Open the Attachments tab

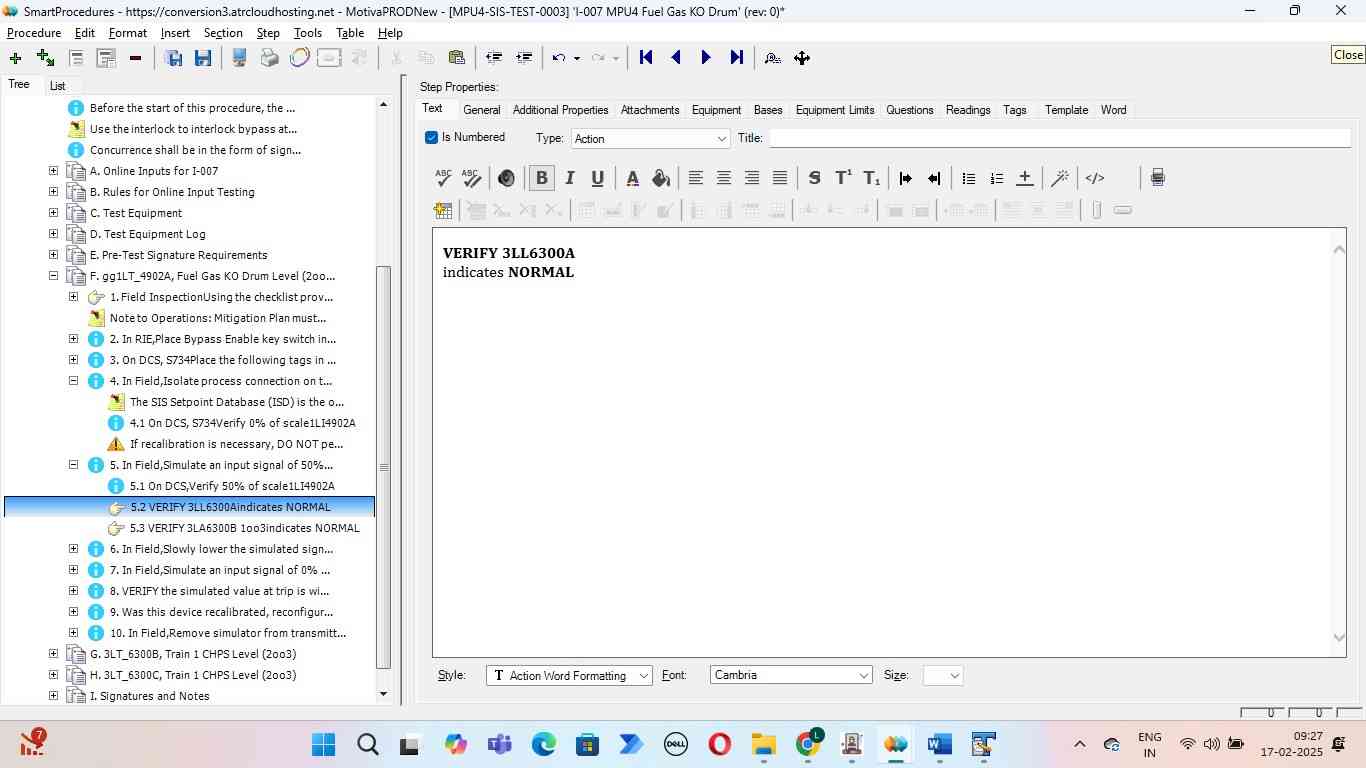click(x=650, y=110)
